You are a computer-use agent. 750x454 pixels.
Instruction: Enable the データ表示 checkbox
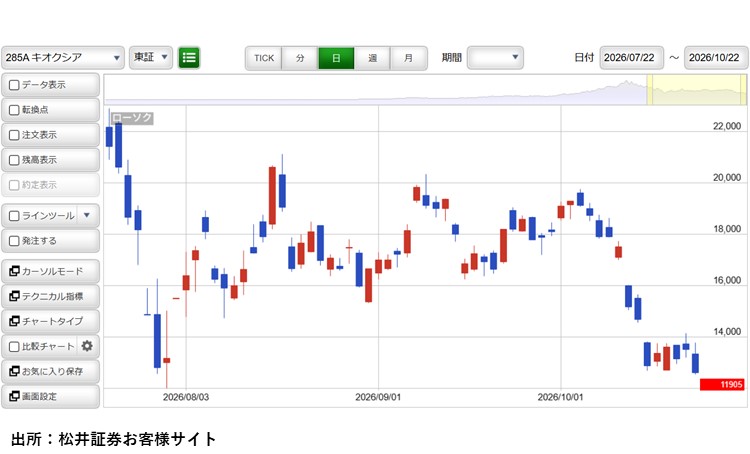click(x=14, y=85)
